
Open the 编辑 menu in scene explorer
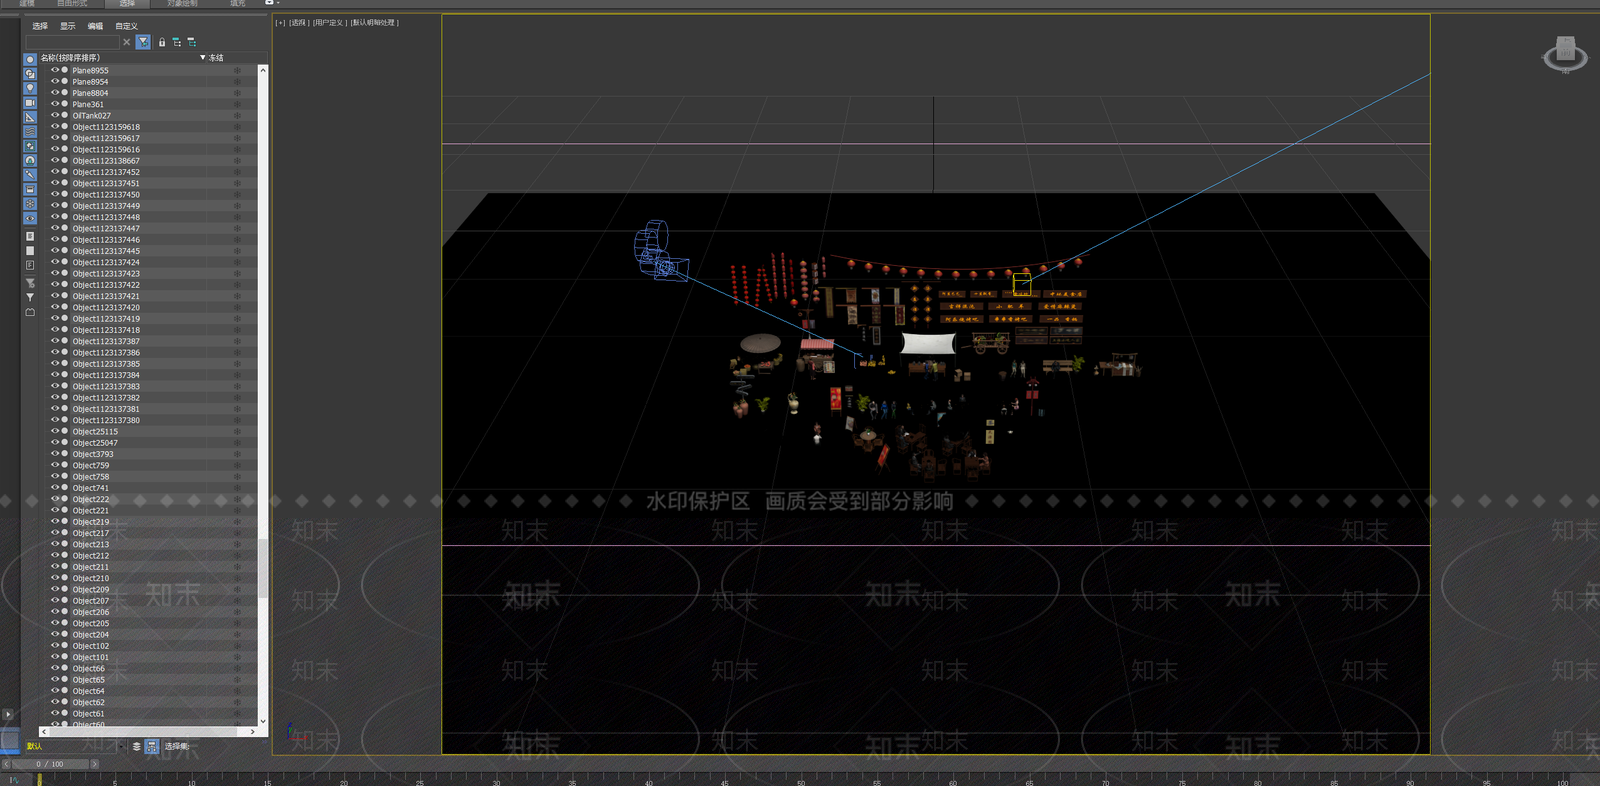95,26
